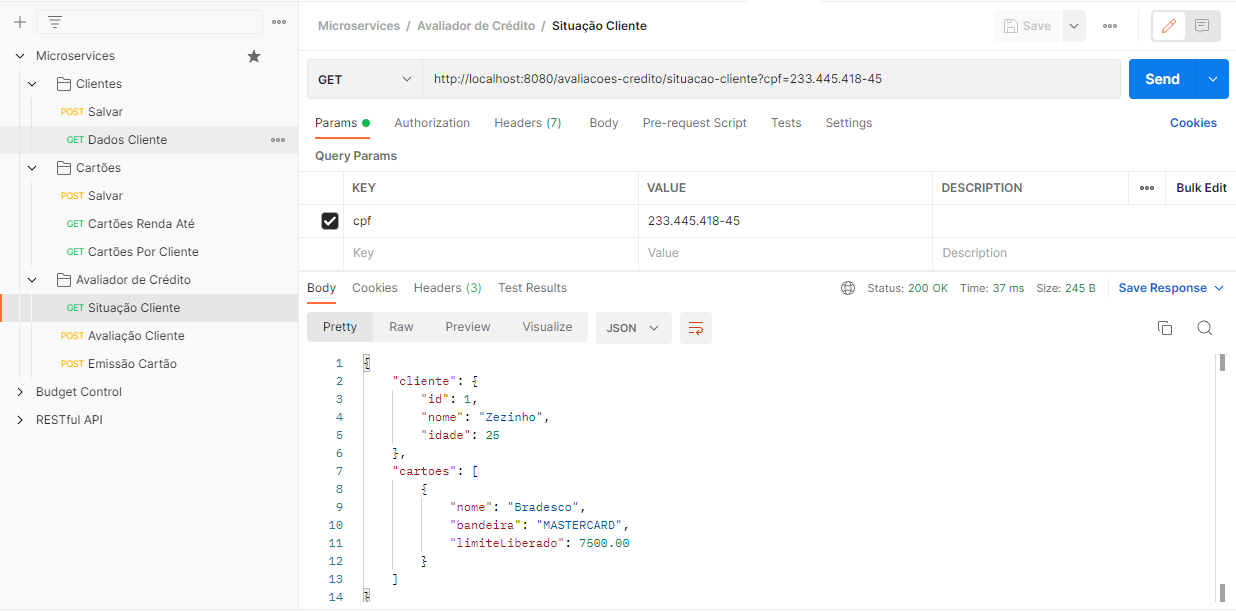Screen dimensions: 1236x611
Task: Open the Cookies manager
Action: 1193,122
